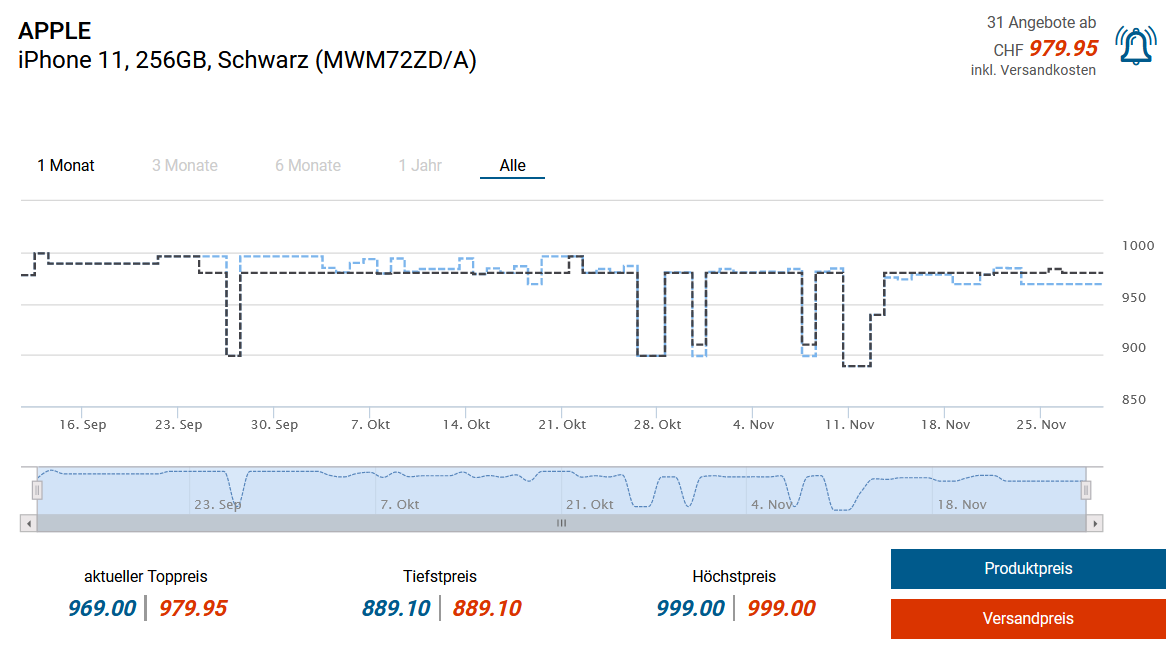Click the iPhone 11 product title
This screenshot has height=645, width=1173.
pyautogui.click(x=247, y=60)
